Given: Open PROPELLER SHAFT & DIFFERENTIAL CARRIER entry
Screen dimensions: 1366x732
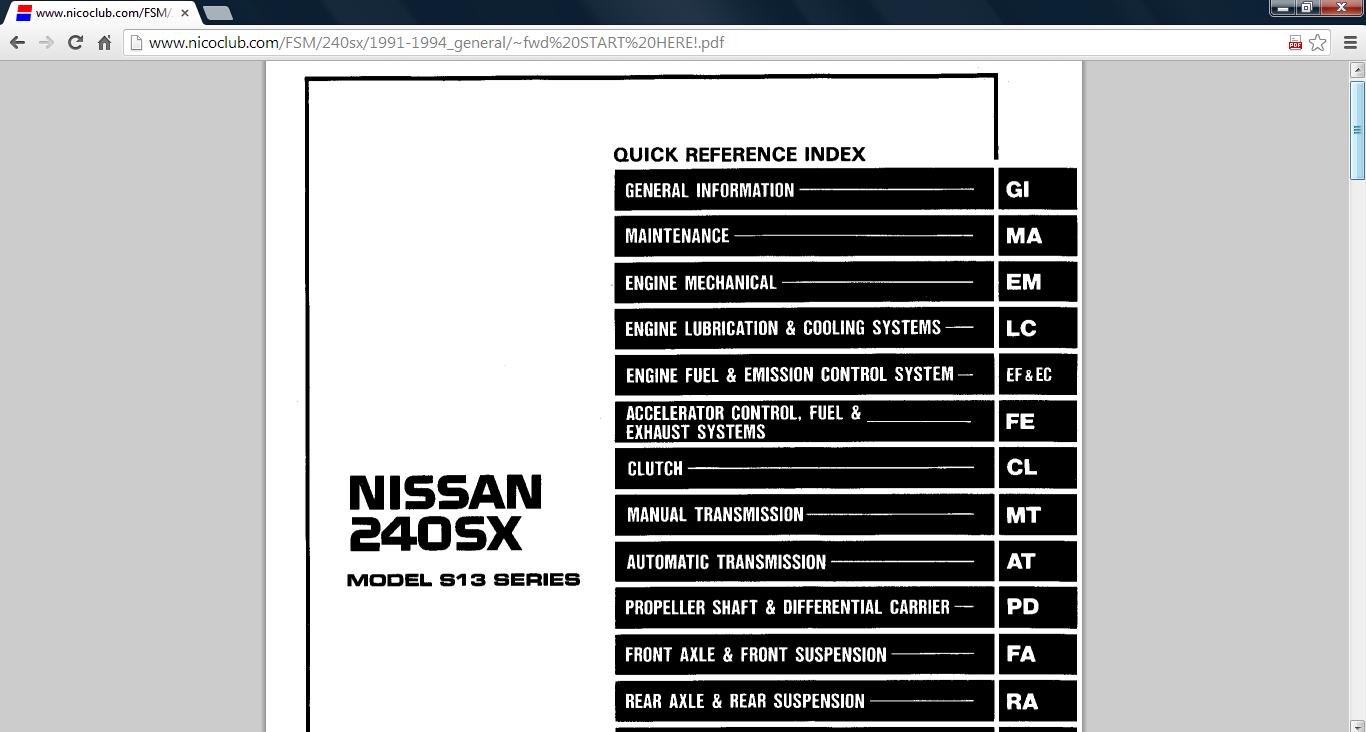Looking at the screenshot, I should pos(804,607).
